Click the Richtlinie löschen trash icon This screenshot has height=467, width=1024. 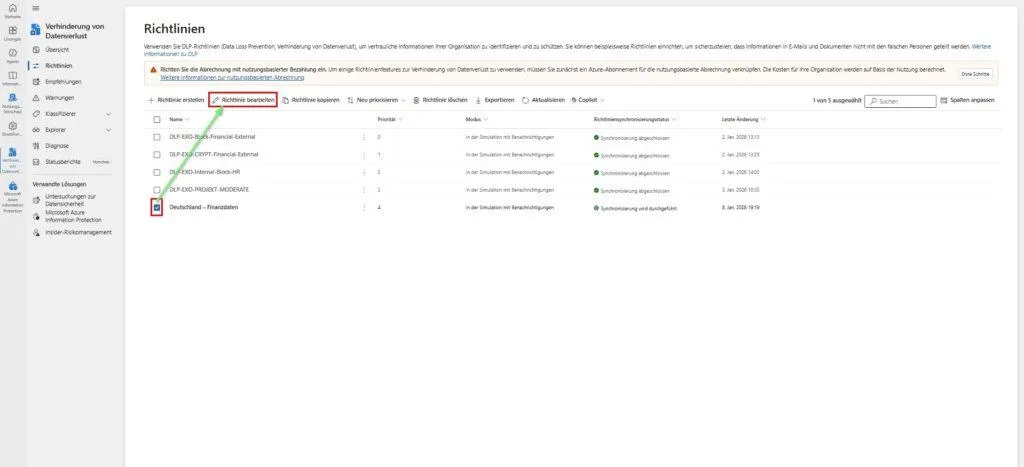[x=416, y=100]
